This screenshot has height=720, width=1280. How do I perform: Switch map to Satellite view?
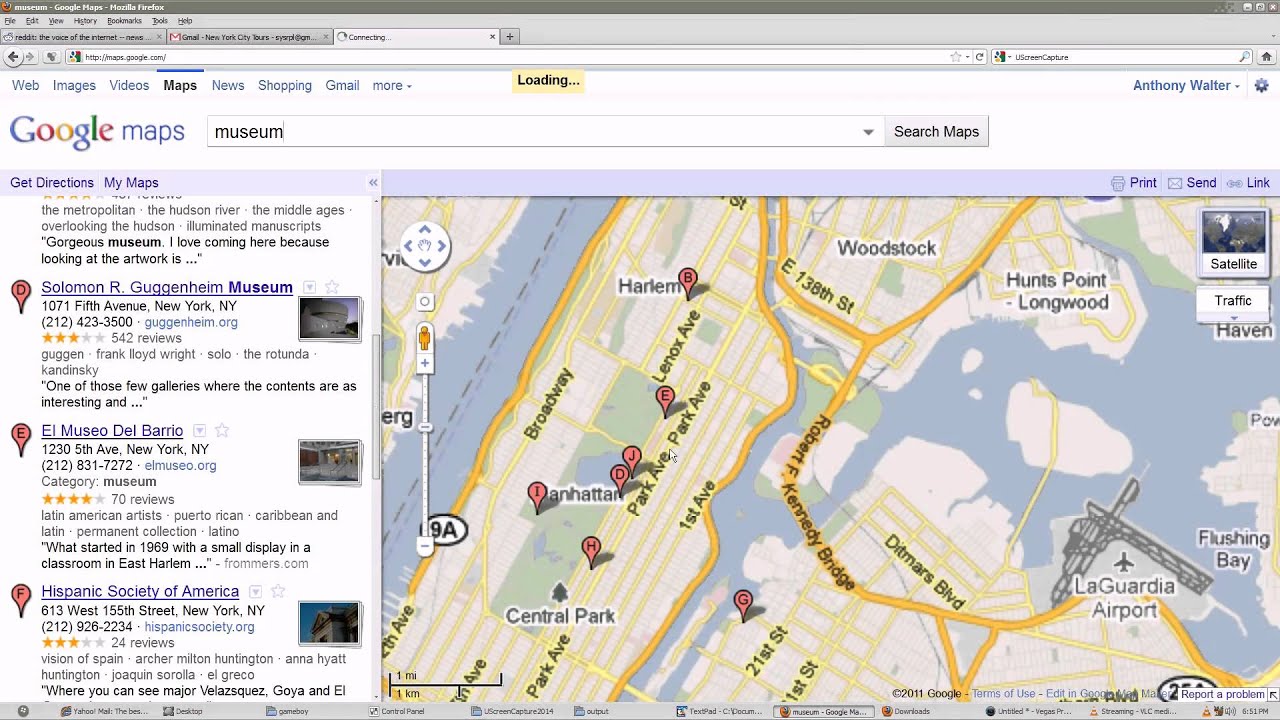point(1233,242)
